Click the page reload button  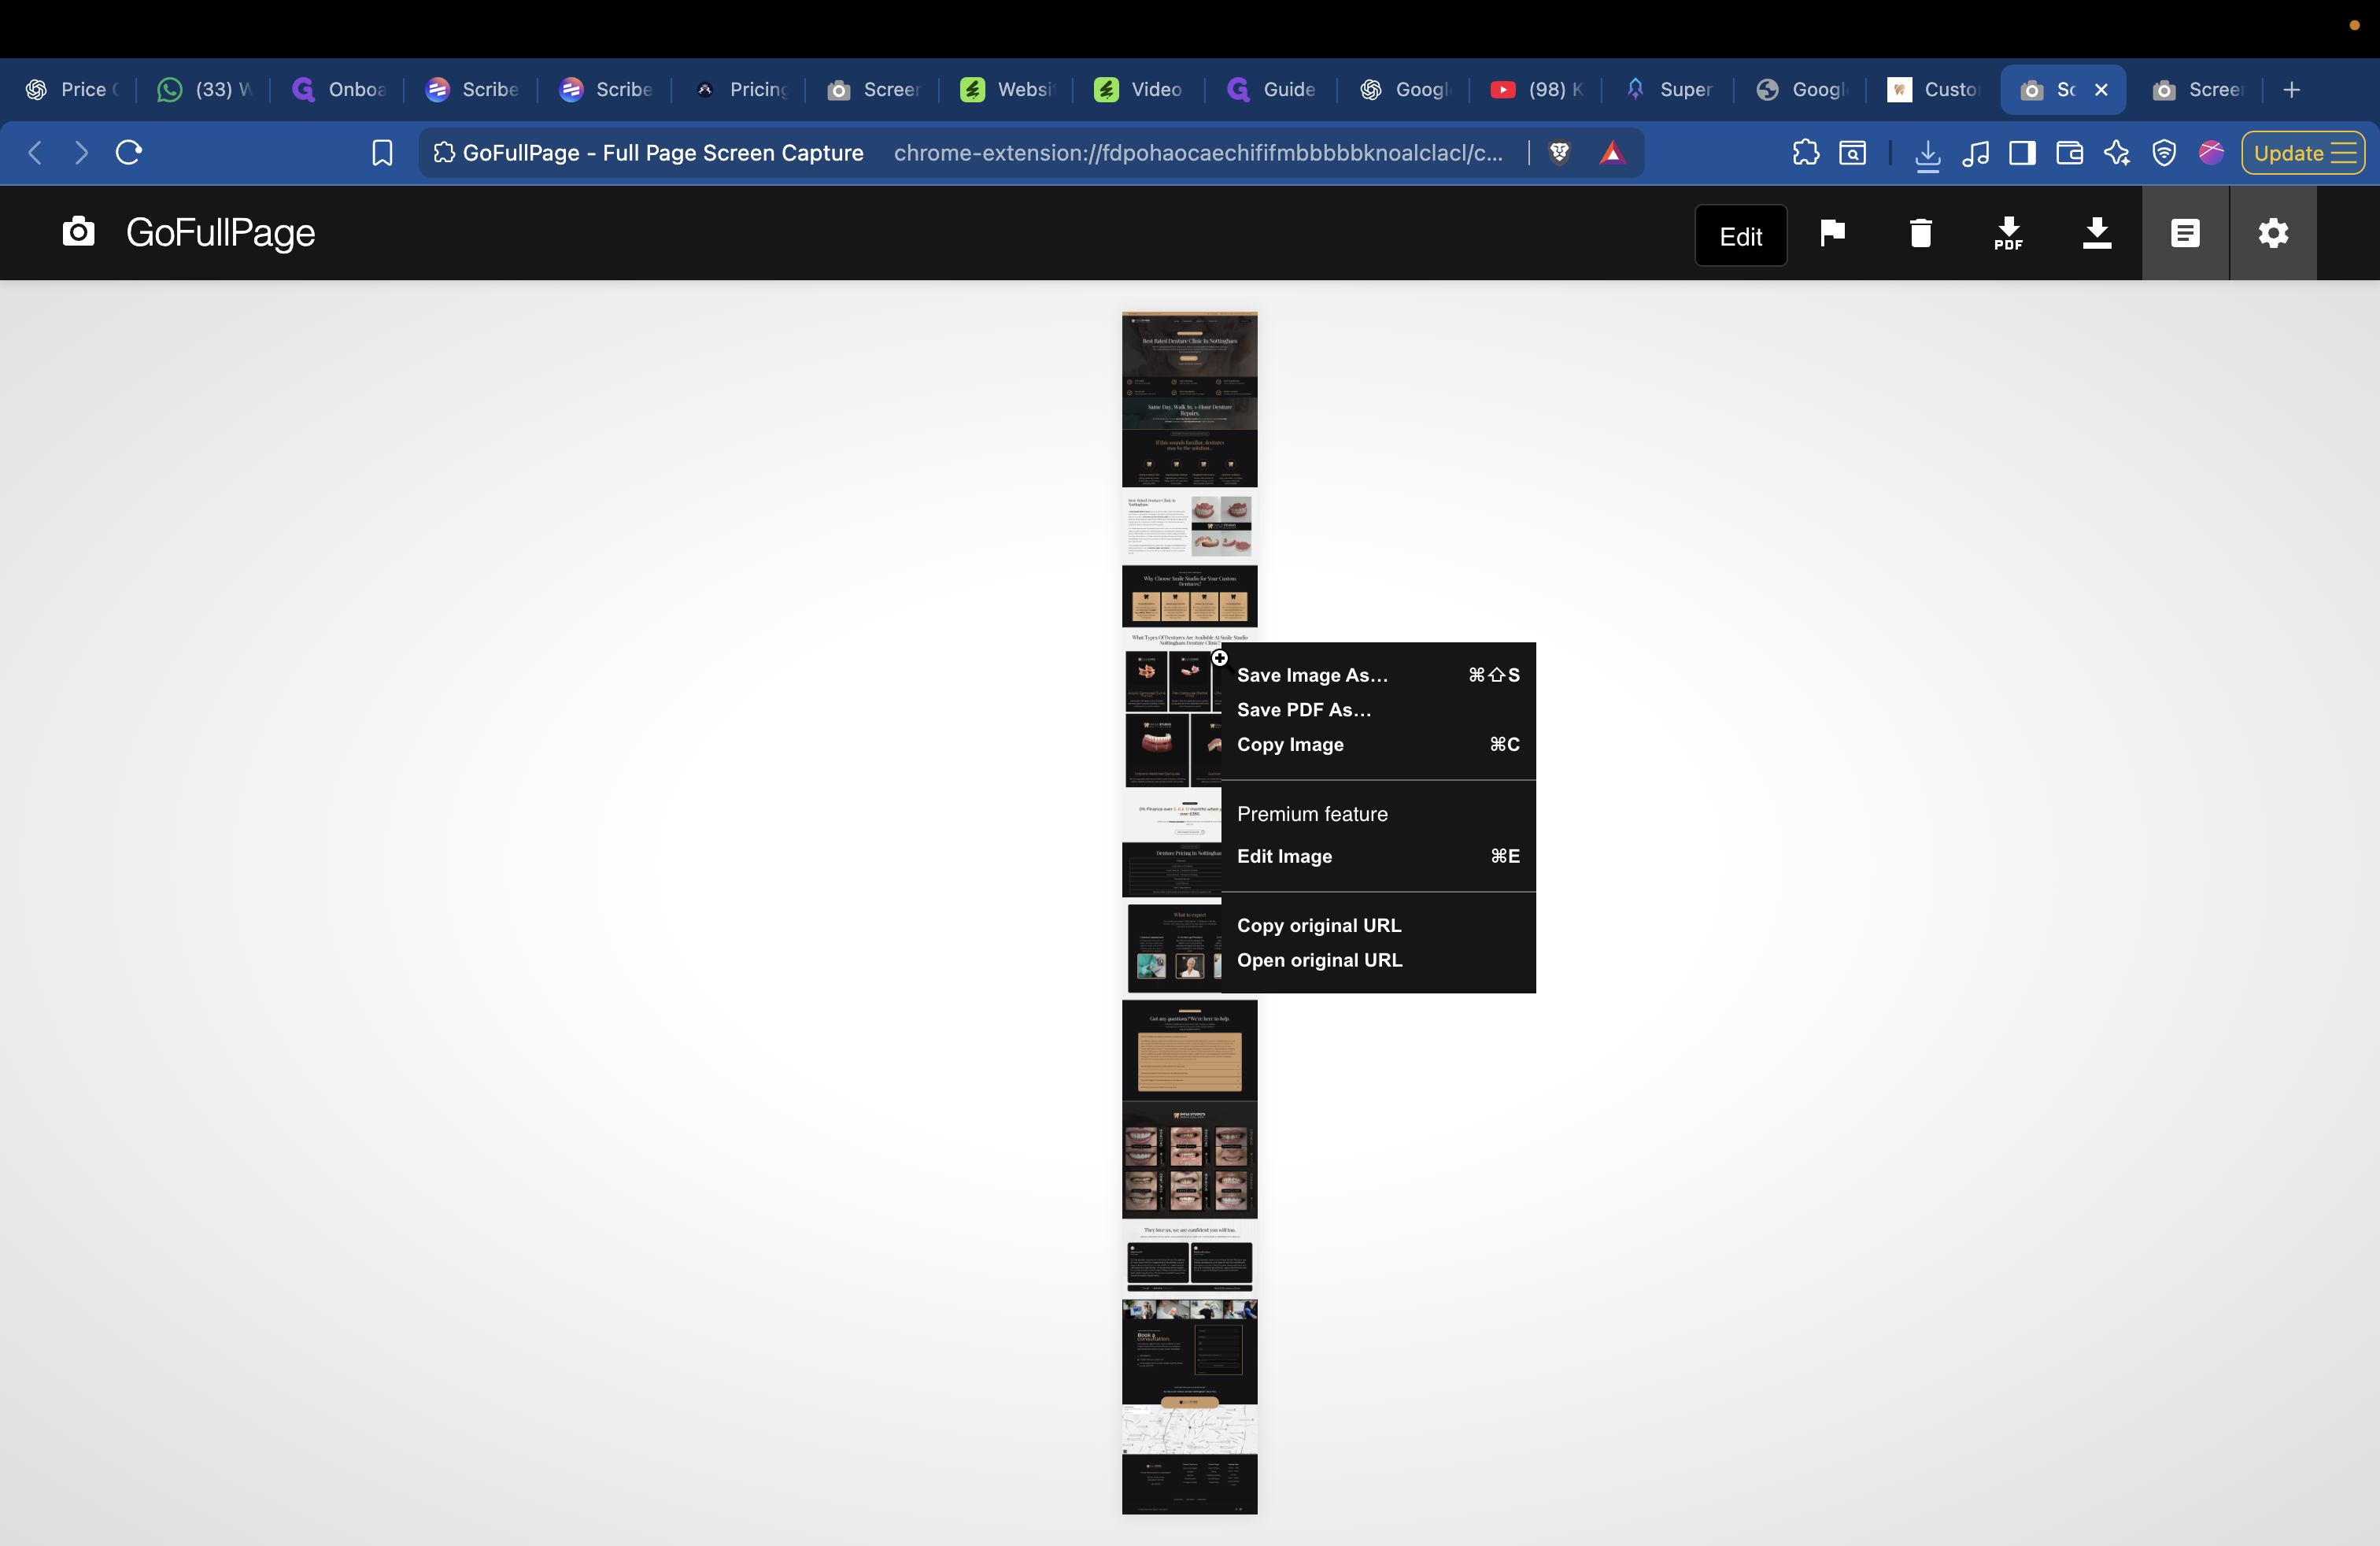[129, 153]
